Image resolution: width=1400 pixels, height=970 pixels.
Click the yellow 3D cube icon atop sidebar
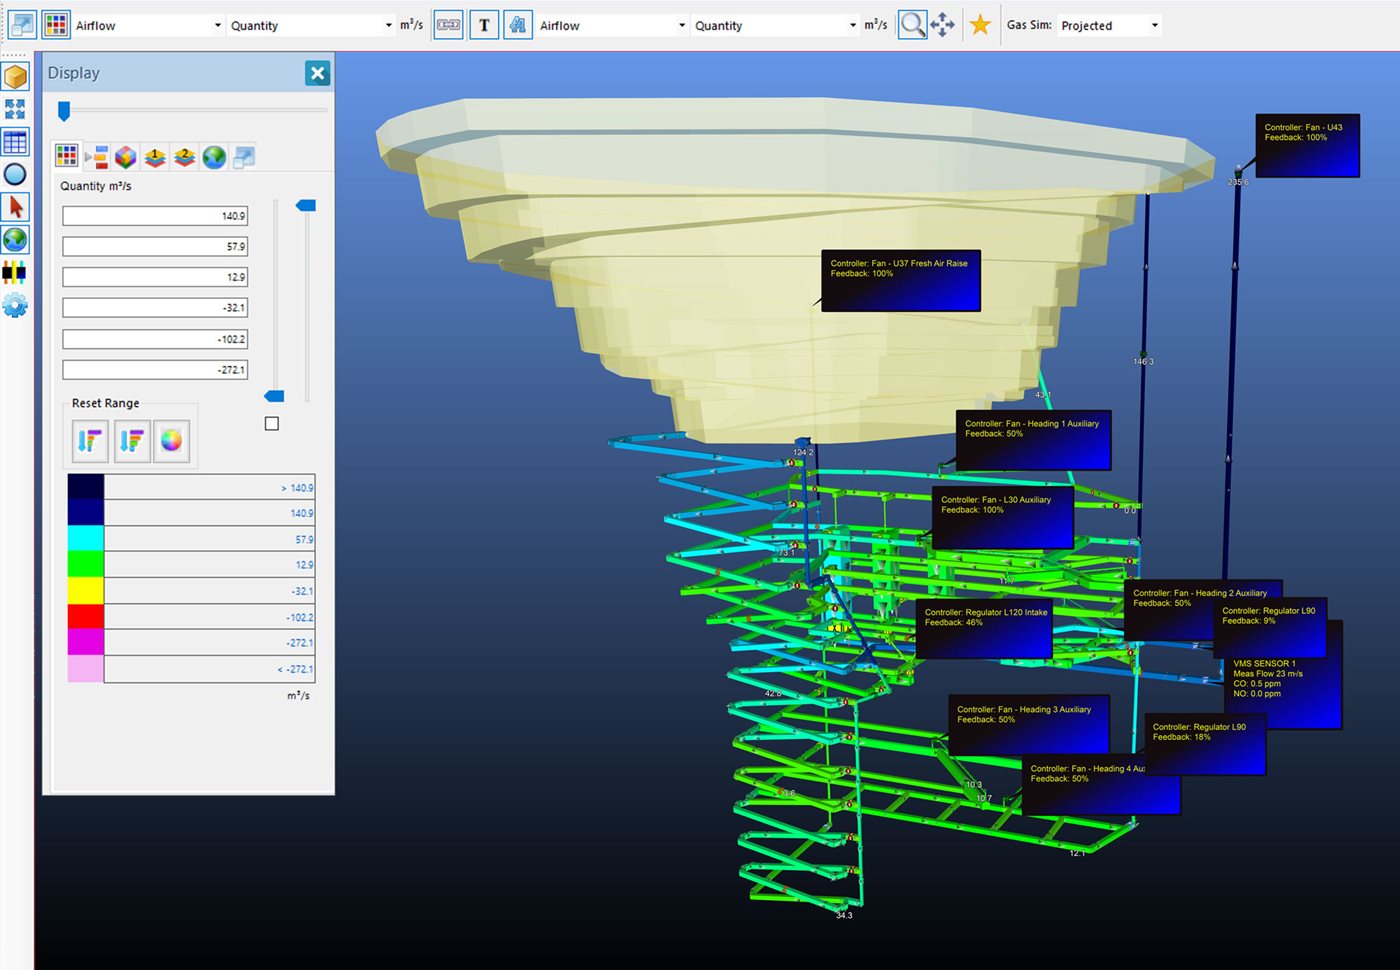point(15,75)
